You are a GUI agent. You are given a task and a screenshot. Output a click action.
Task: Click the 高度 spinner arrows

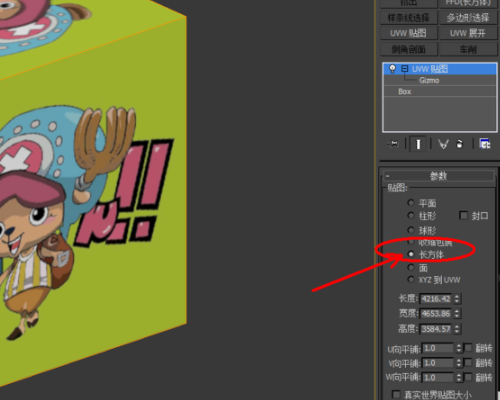pyautogui.click(x=457, y=329)
